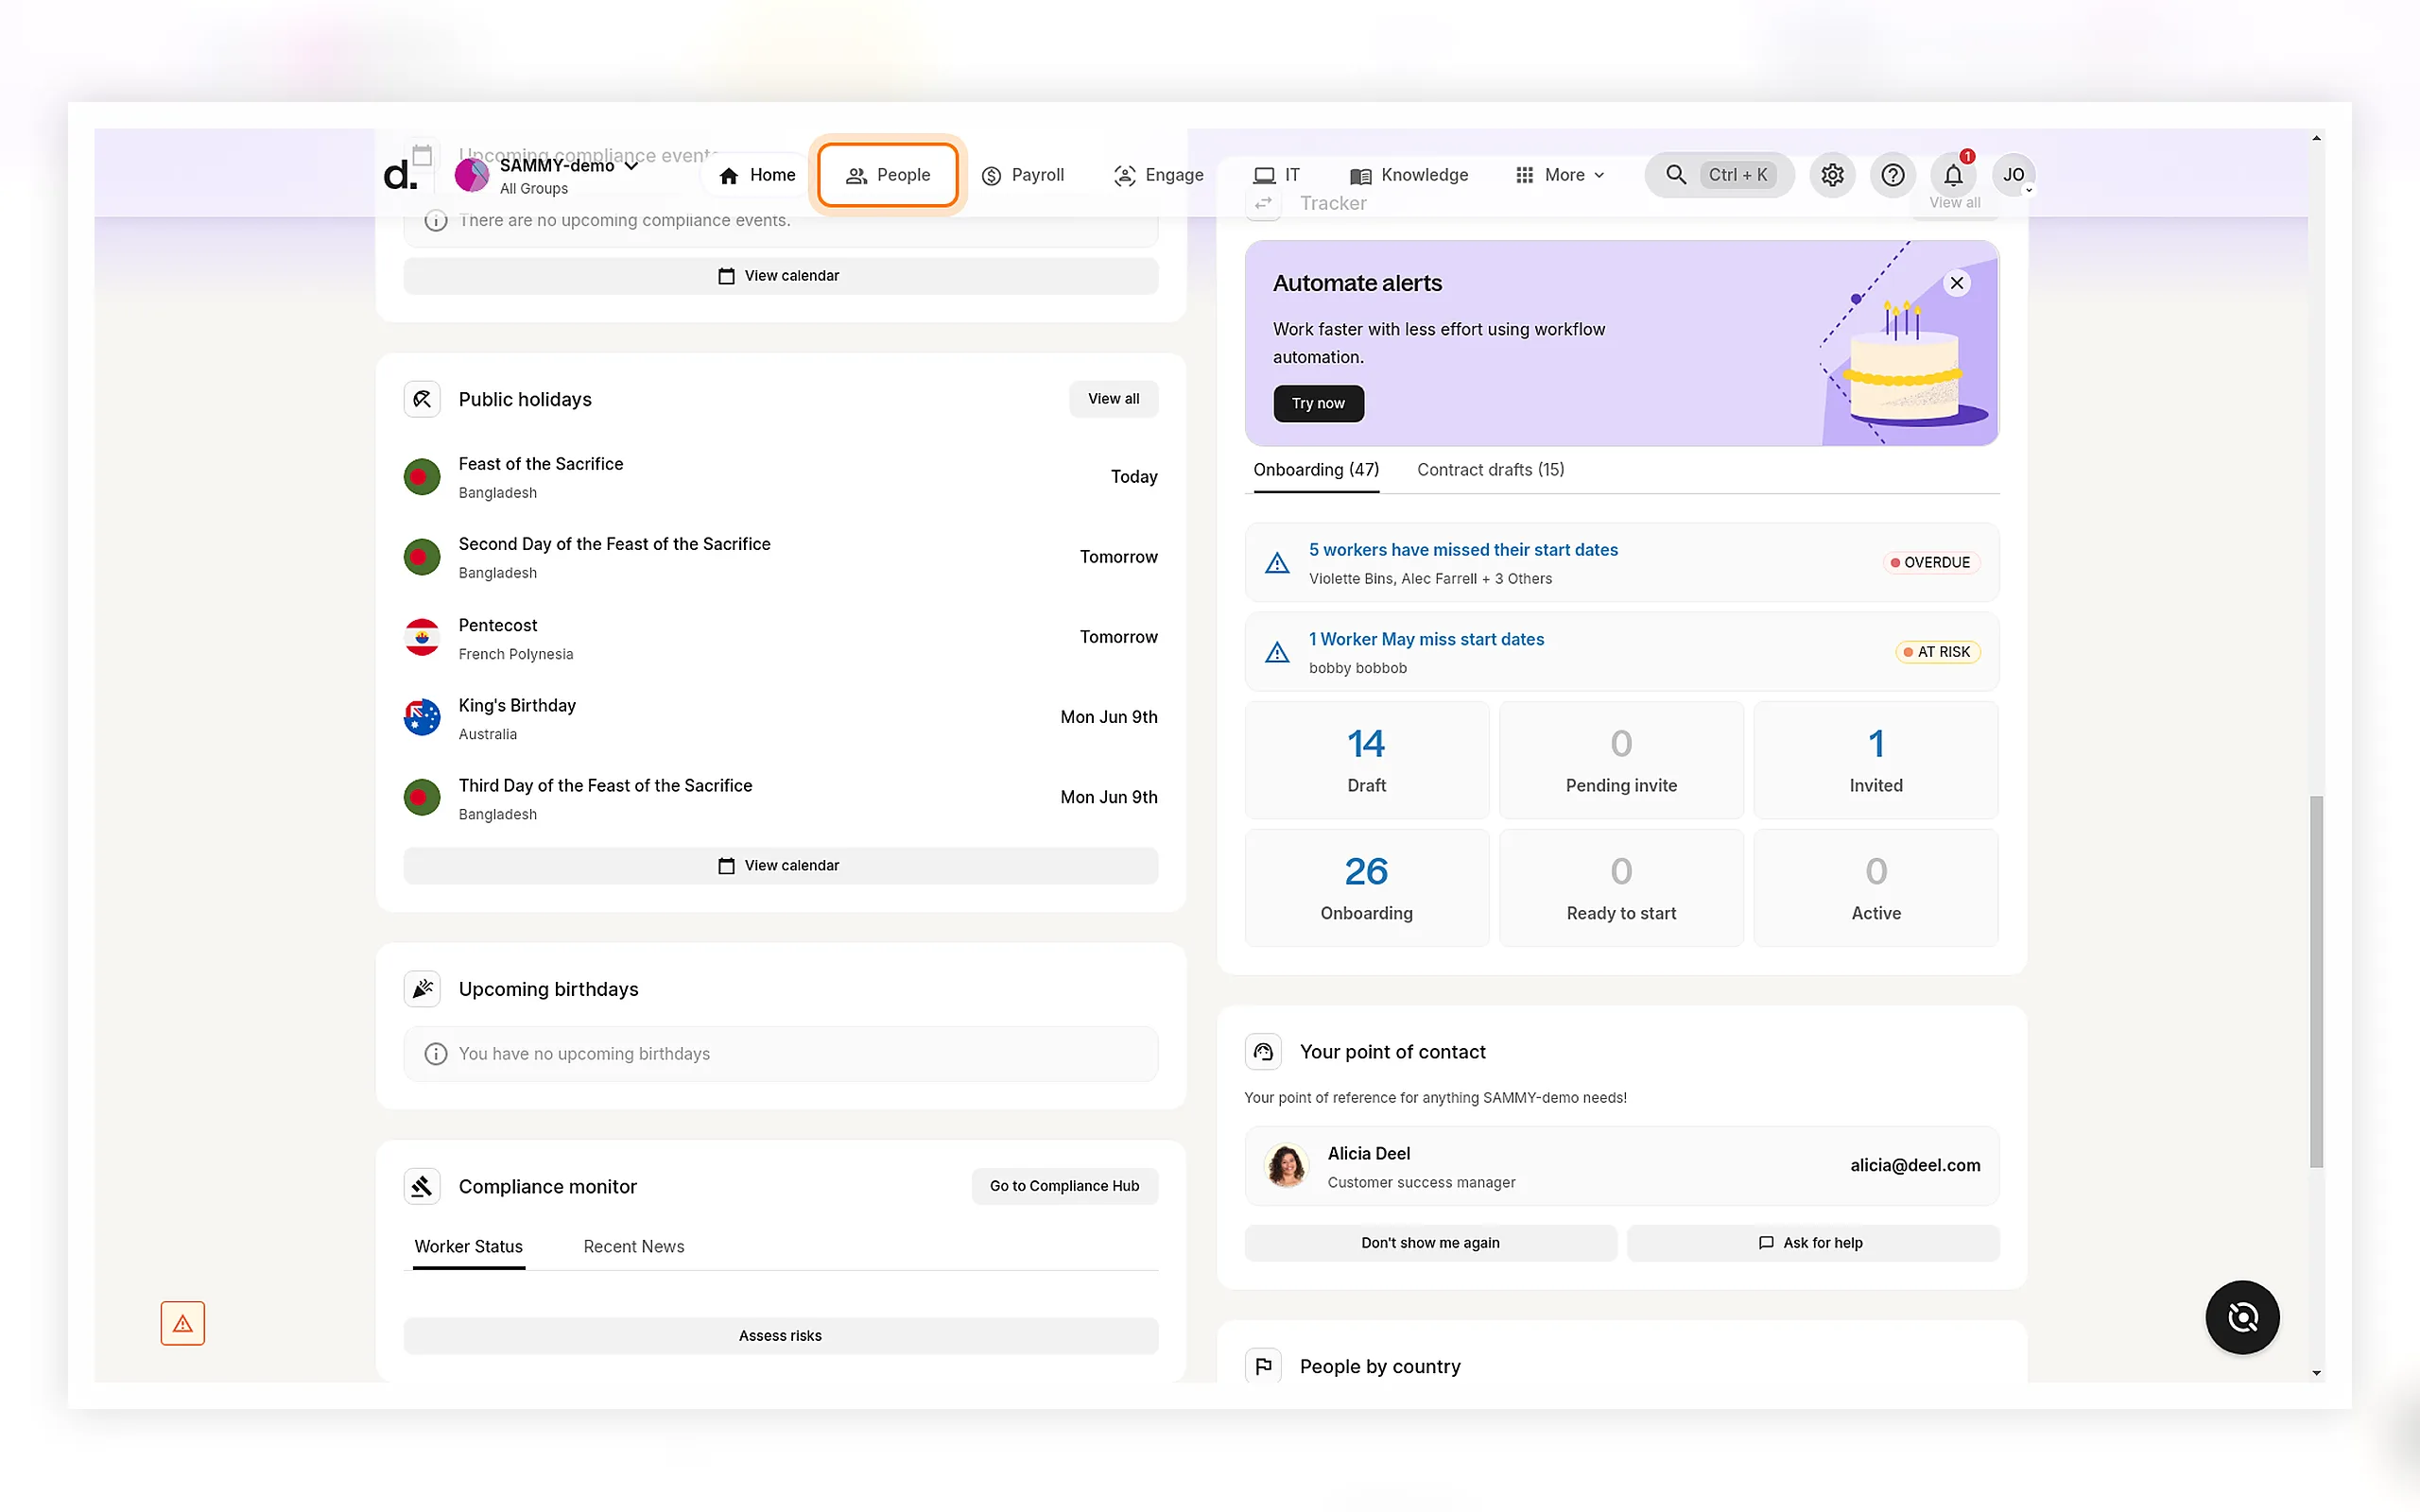This screenshot has width=2420, height=1512.
Task: Open the Draft workers count card
Action: point(1366,760)
